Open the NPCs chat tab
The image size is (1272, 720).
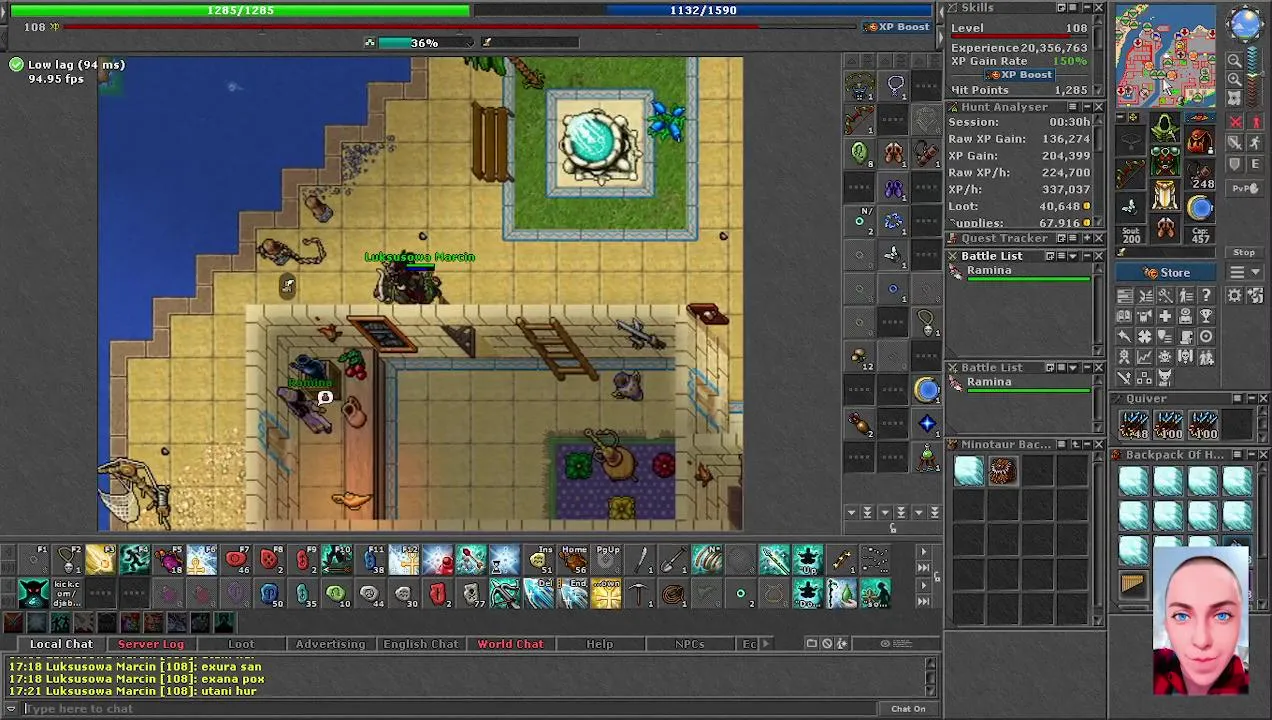coord(689,644)
